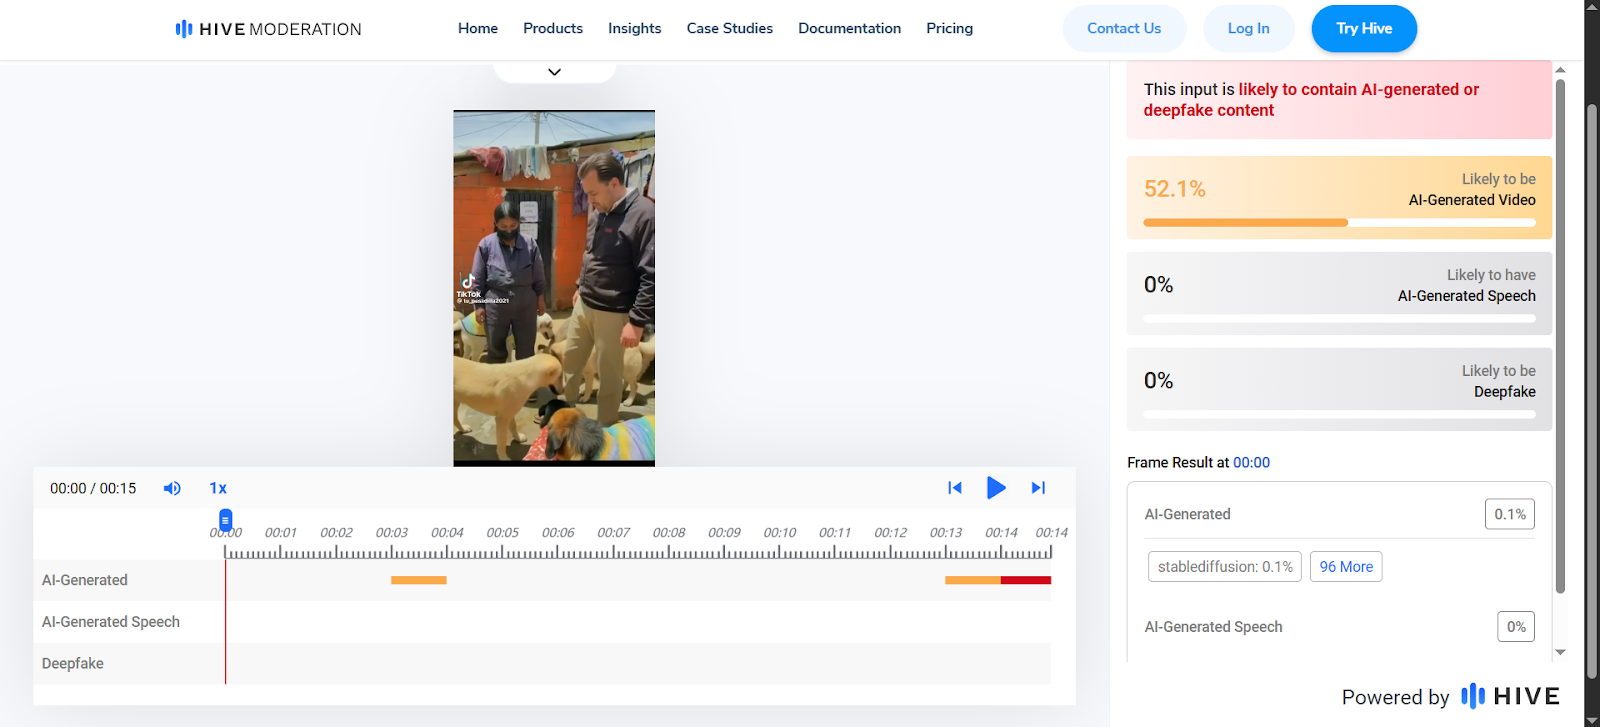This screenshot has width=1600, height=727.
Task: Jump to the red AI-Generated timeline segment
Action: click(x=1025, y=580)
